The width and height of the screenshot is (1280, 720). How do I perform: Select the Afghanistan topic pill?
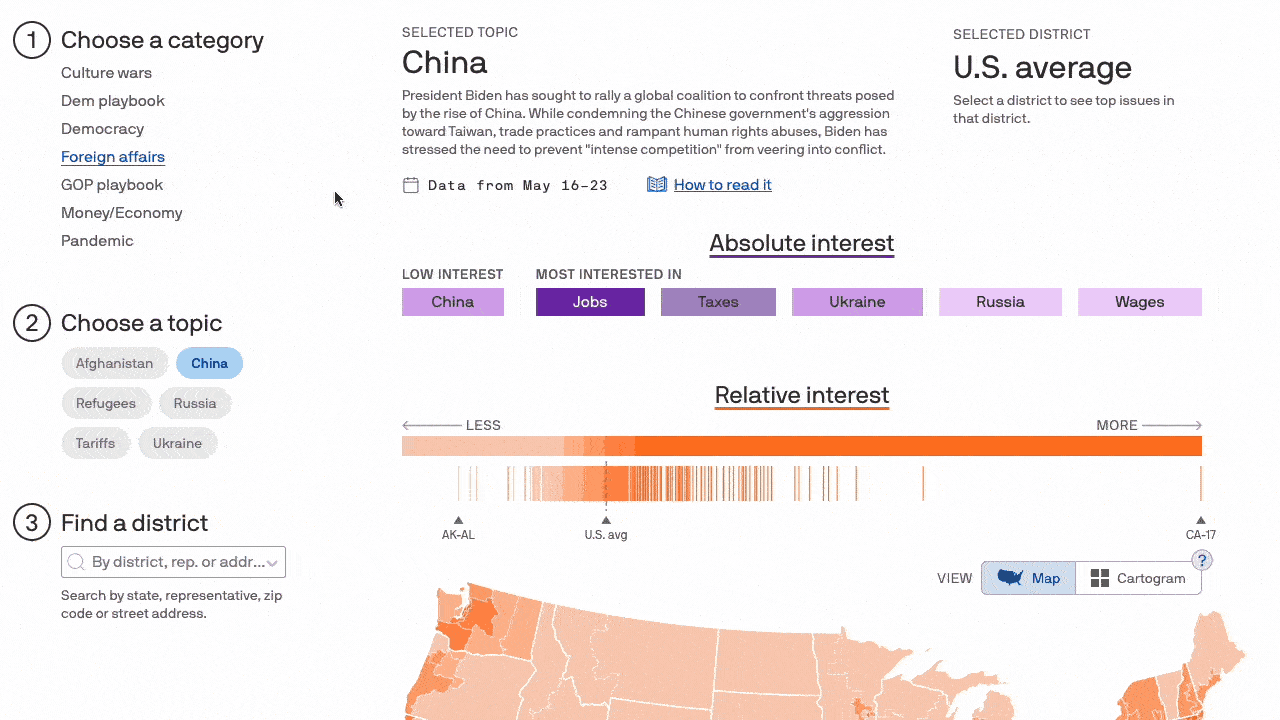[114, 363]
